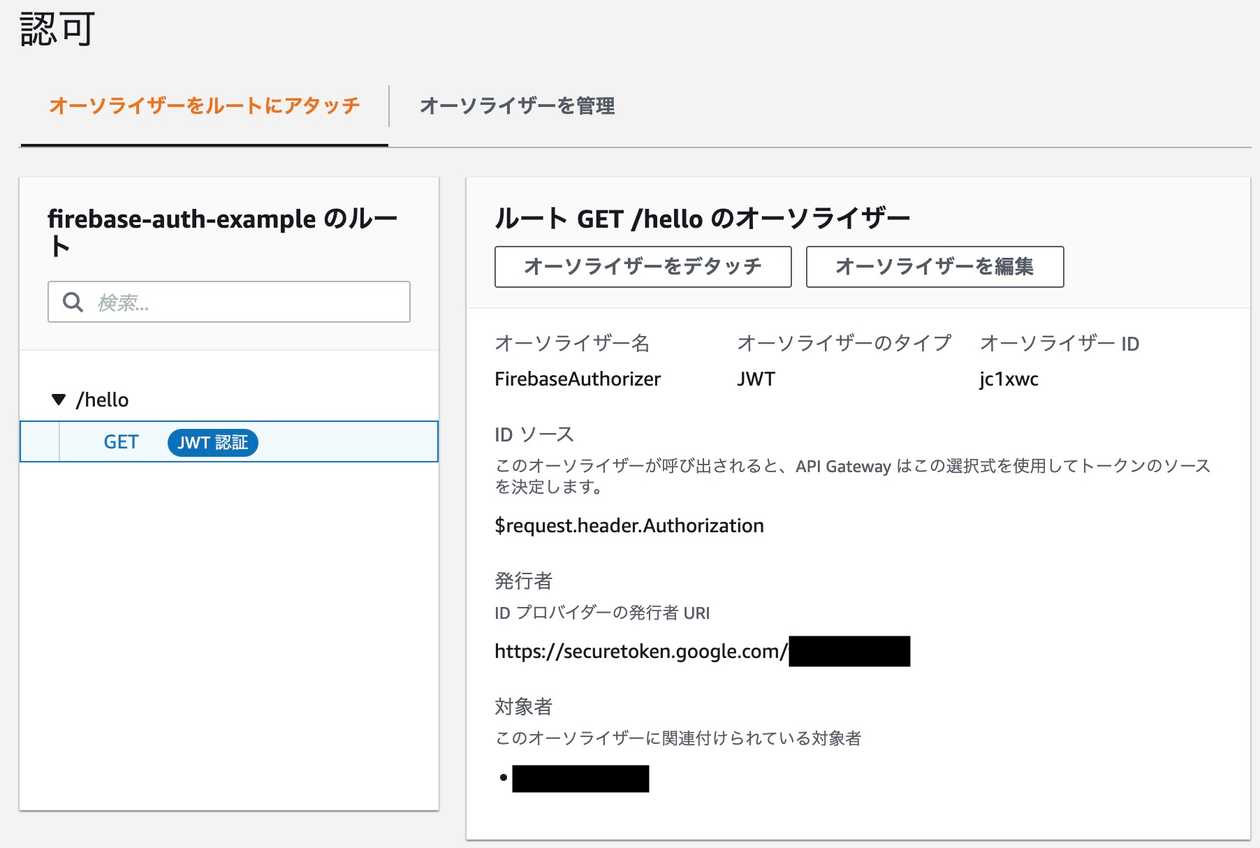Select the $request.header.Authorization ID source
The width and height of the screenshot is (1260, 848).
pos(629,525)
